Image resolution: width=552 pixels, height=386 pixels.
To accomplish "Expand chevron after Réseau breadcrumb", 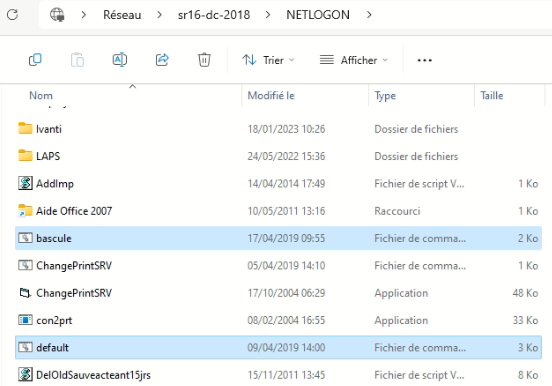I will [x=159, y=15].
